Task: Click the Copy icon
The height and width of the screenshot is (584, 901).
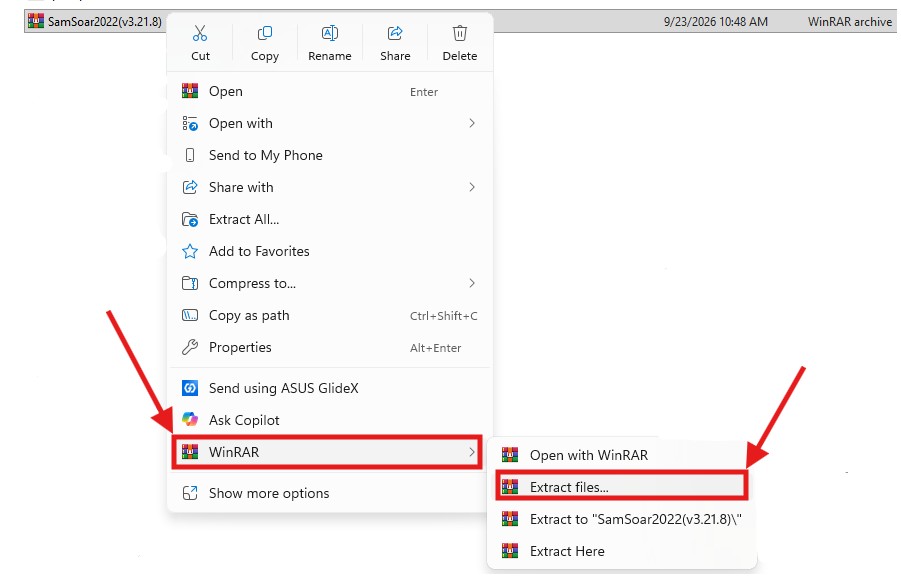Action: (264, 33)
